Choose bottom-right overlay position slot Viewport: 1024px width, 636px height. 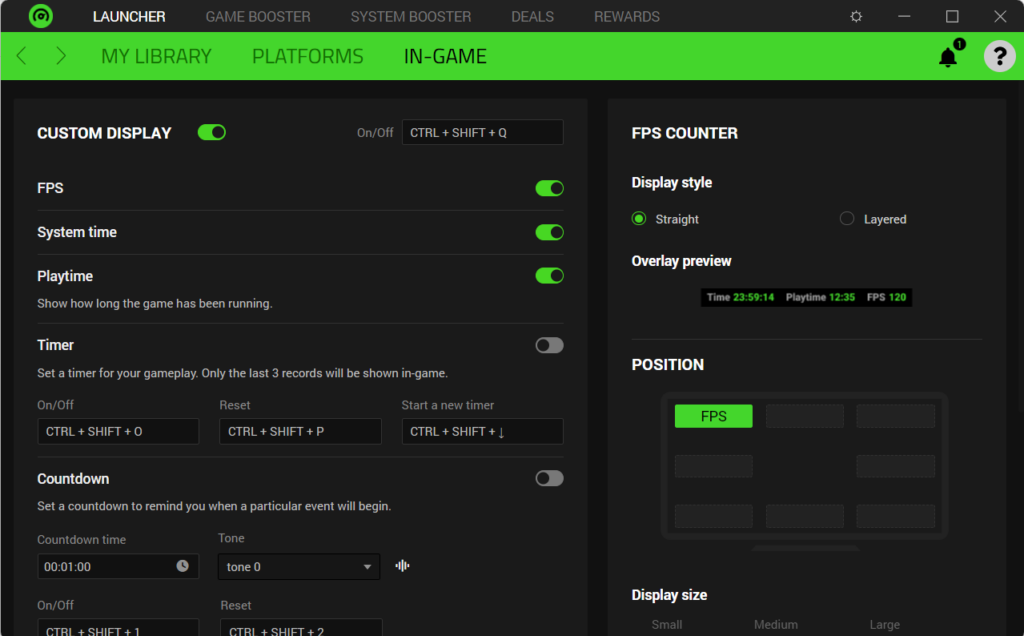click(895, 516)
